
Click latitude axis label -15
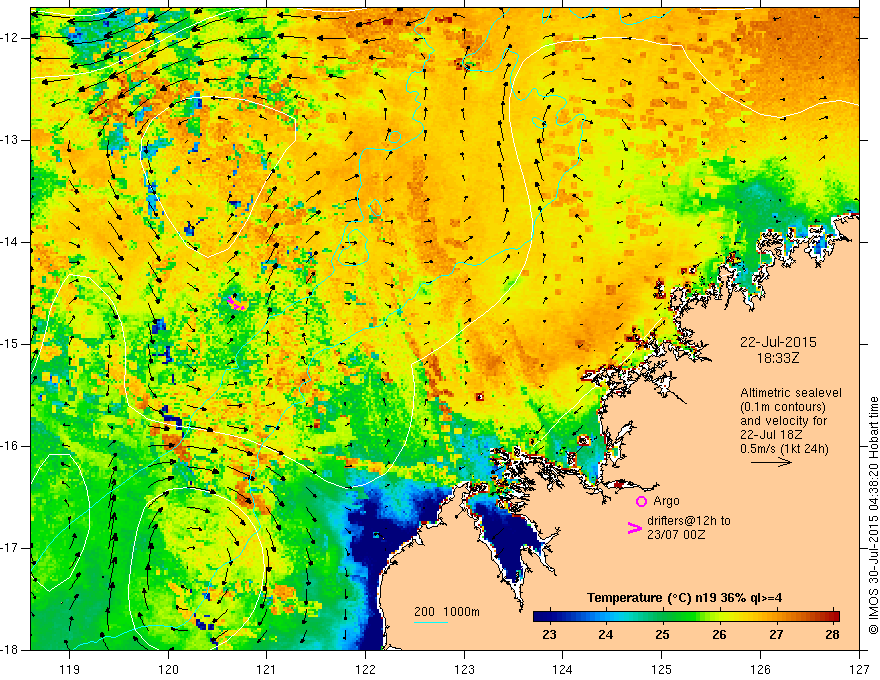(x=11, y=344)
